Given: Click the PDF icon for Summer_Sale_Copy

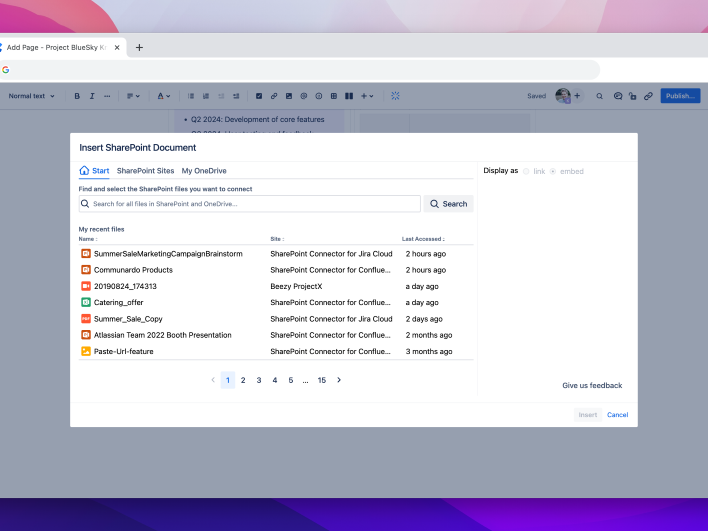Looking at the screenshot, I should point(86,318).
